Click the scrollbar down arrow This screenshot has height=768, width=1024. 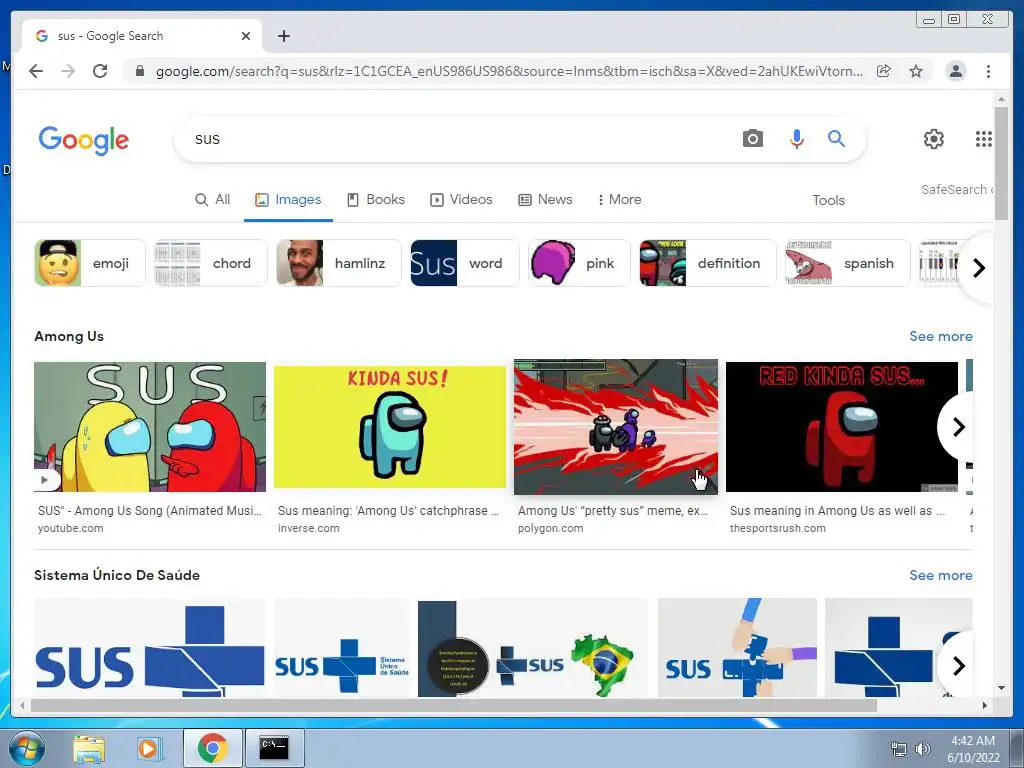click(1001, 688)
